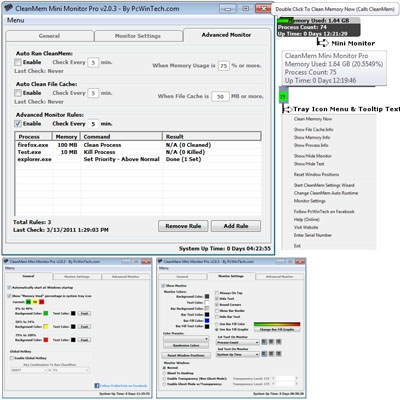Click app icon in Advanced Monitor window title bar
The image size is (400, 400).
click(8, 8)
